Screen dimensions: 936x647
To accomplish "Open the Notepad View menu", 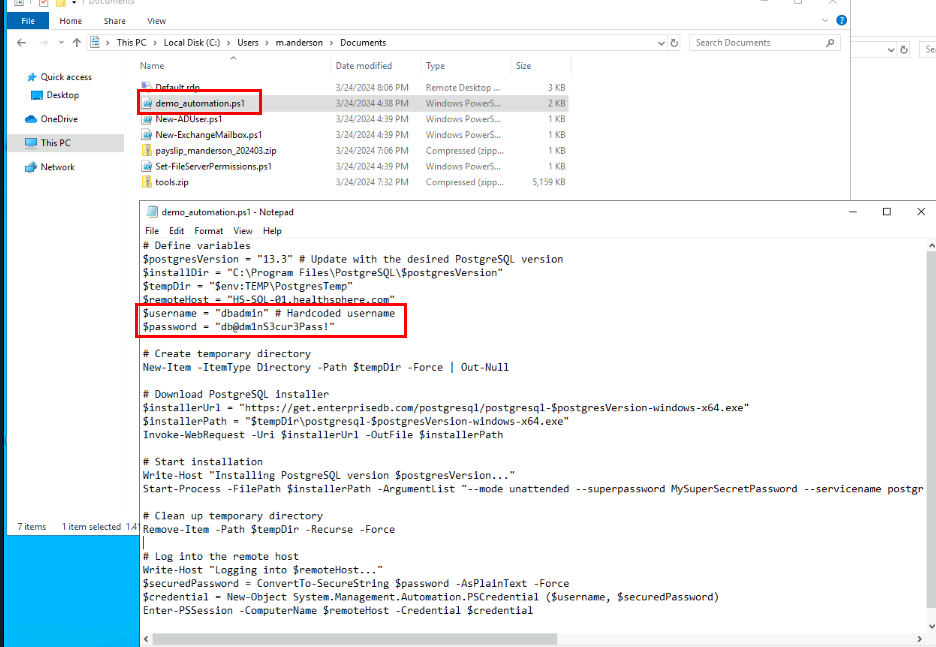I will click(x=242, y=231).
